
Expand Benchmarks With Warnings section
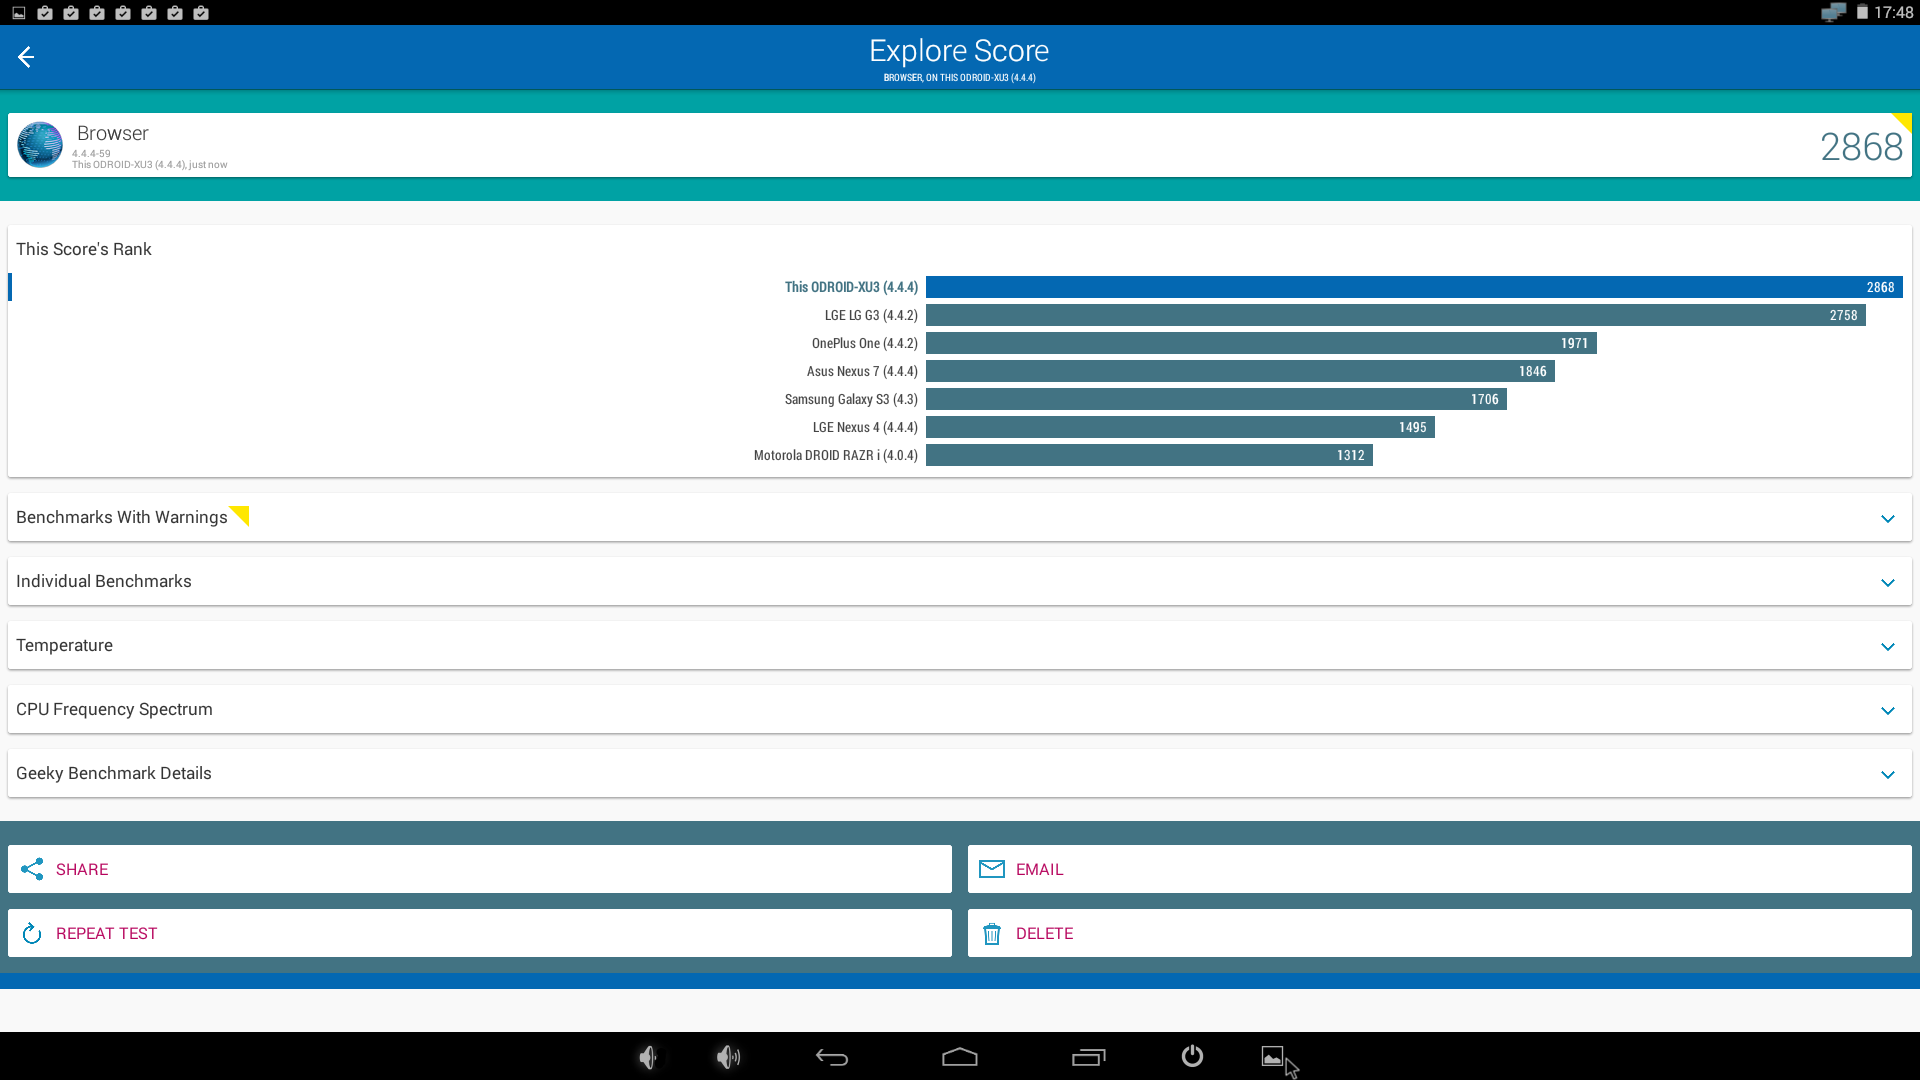960,517
